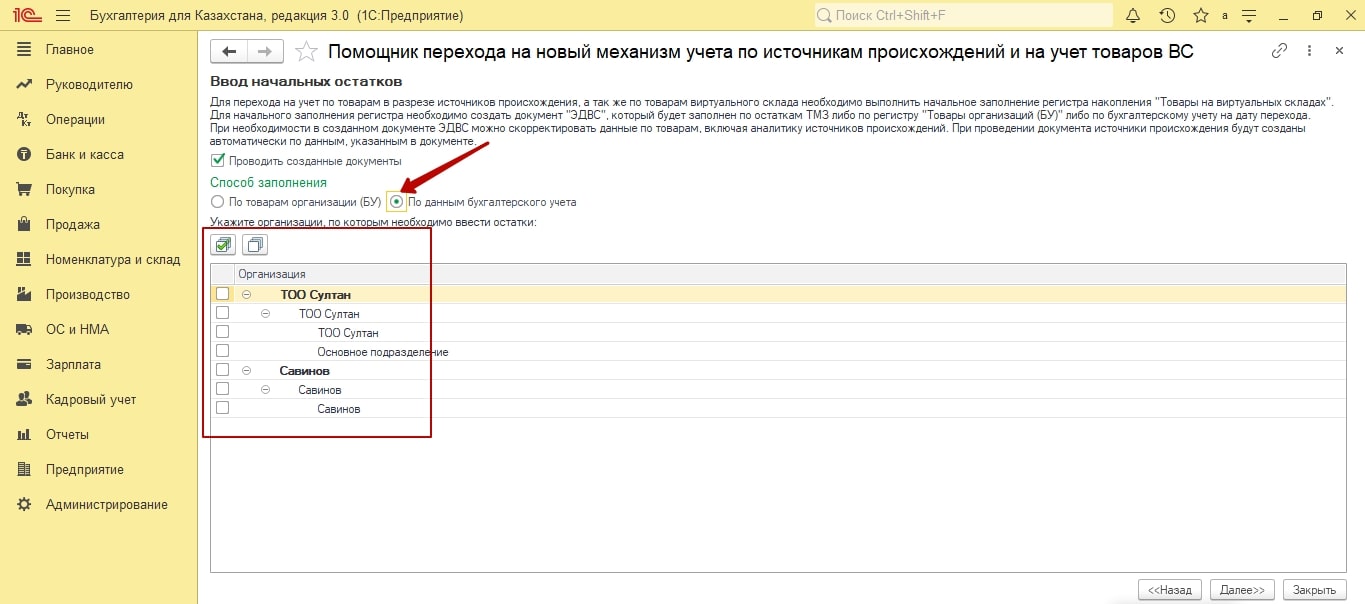1365x604 pixels.
Task: Open the history clock icon
Action: [1167, 16]
